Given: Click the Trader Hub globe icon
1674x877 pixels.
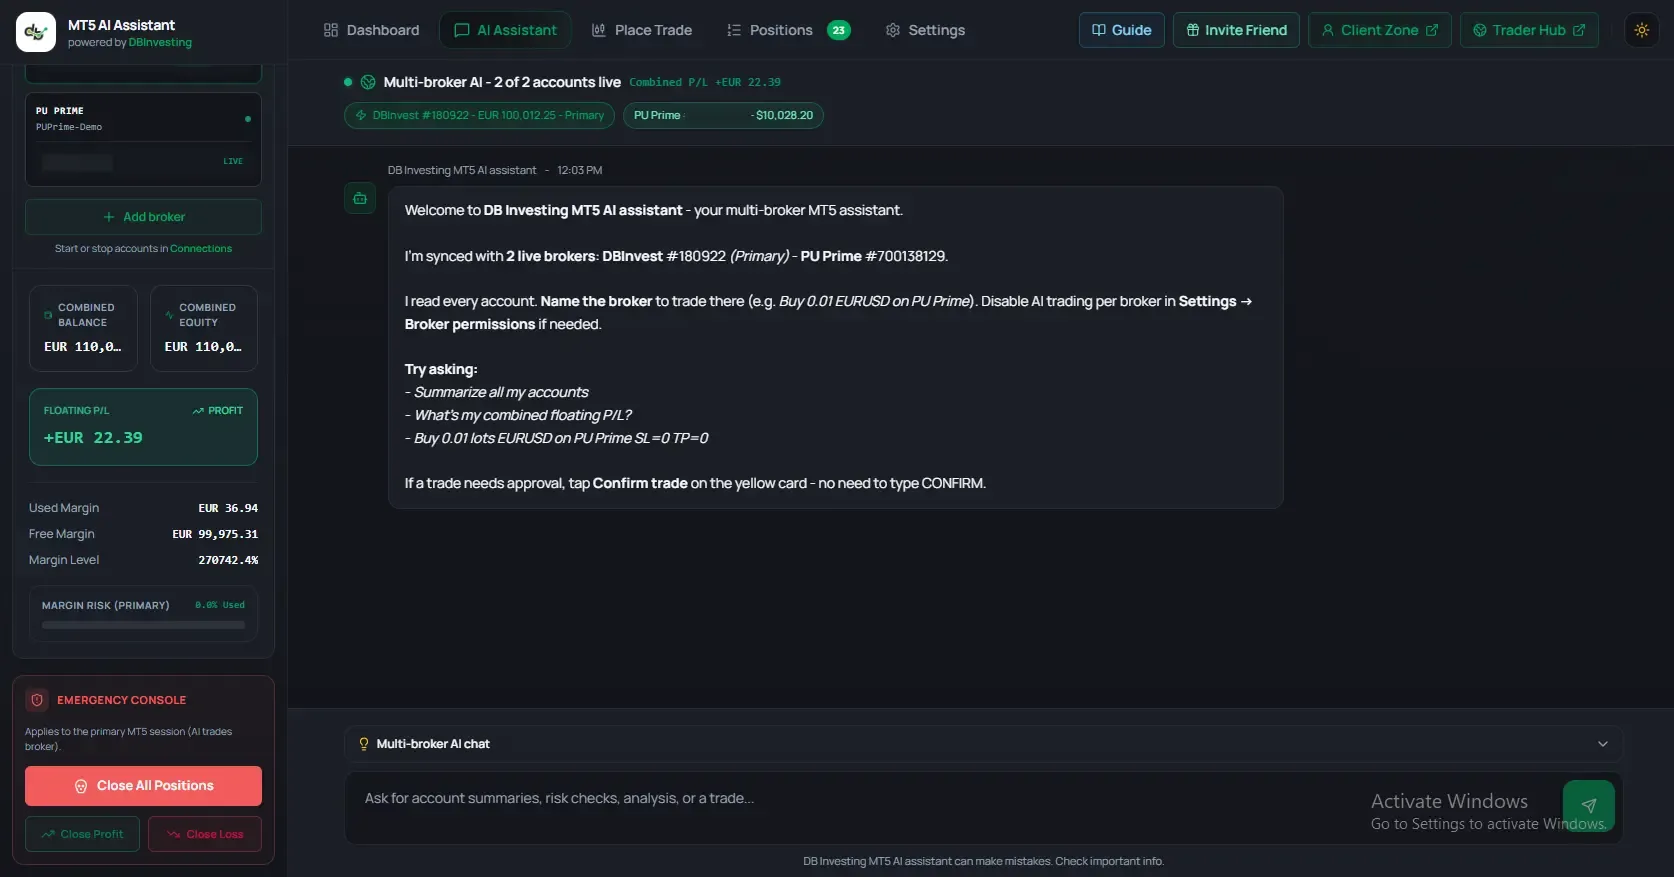Looking at the screenshot, I should coord(1480,30).
